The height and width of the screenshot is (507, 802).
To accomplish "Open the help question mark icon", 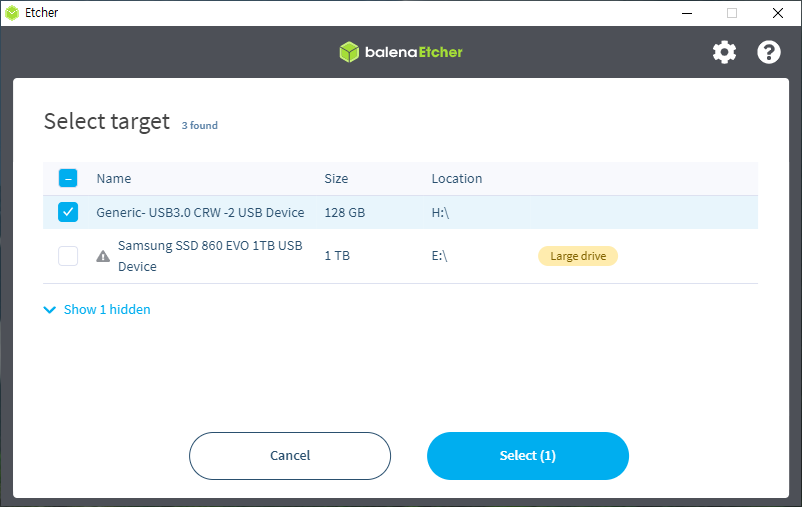I will tap(769, 52).
